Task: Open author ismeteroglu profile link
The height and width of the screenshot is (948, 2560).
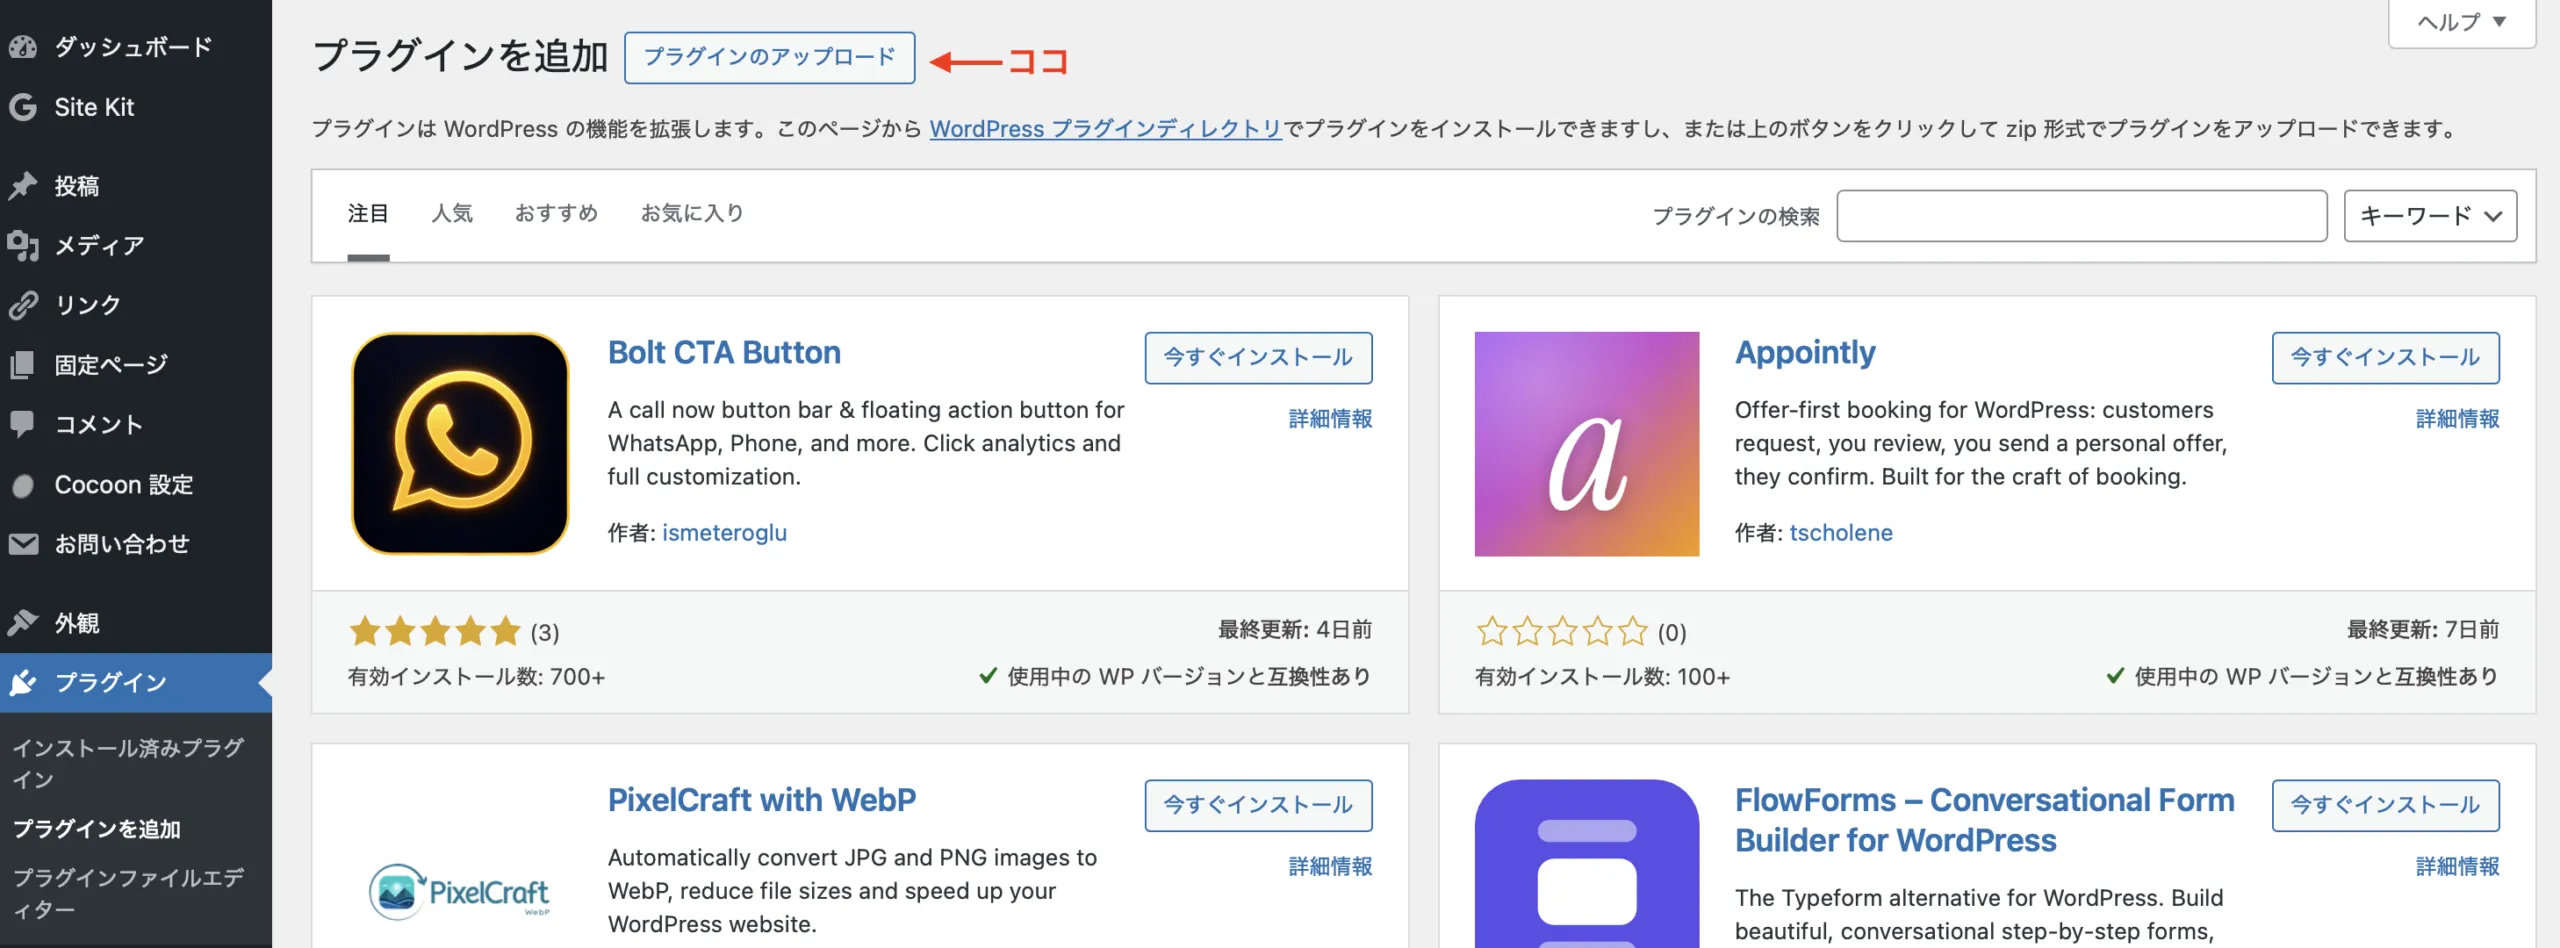Action: [724, 533]
